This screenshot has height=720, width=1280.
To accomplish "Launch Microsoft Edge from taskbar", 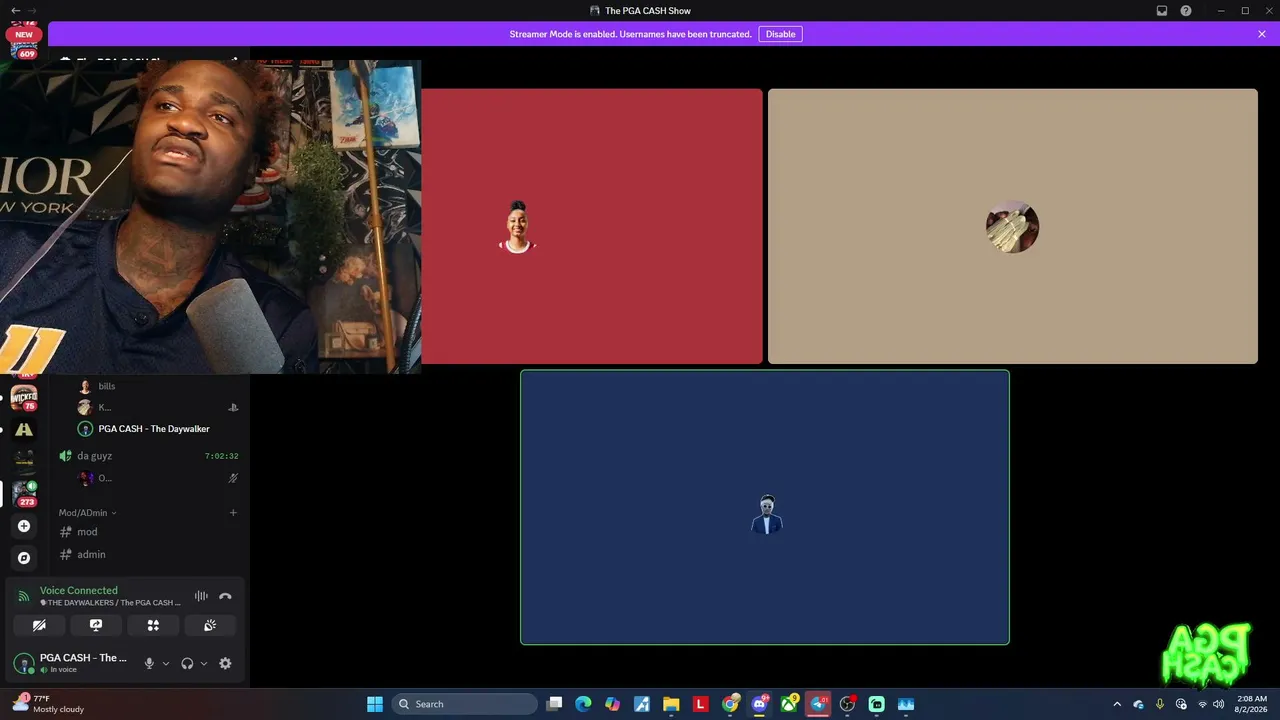I will point(583,704).
